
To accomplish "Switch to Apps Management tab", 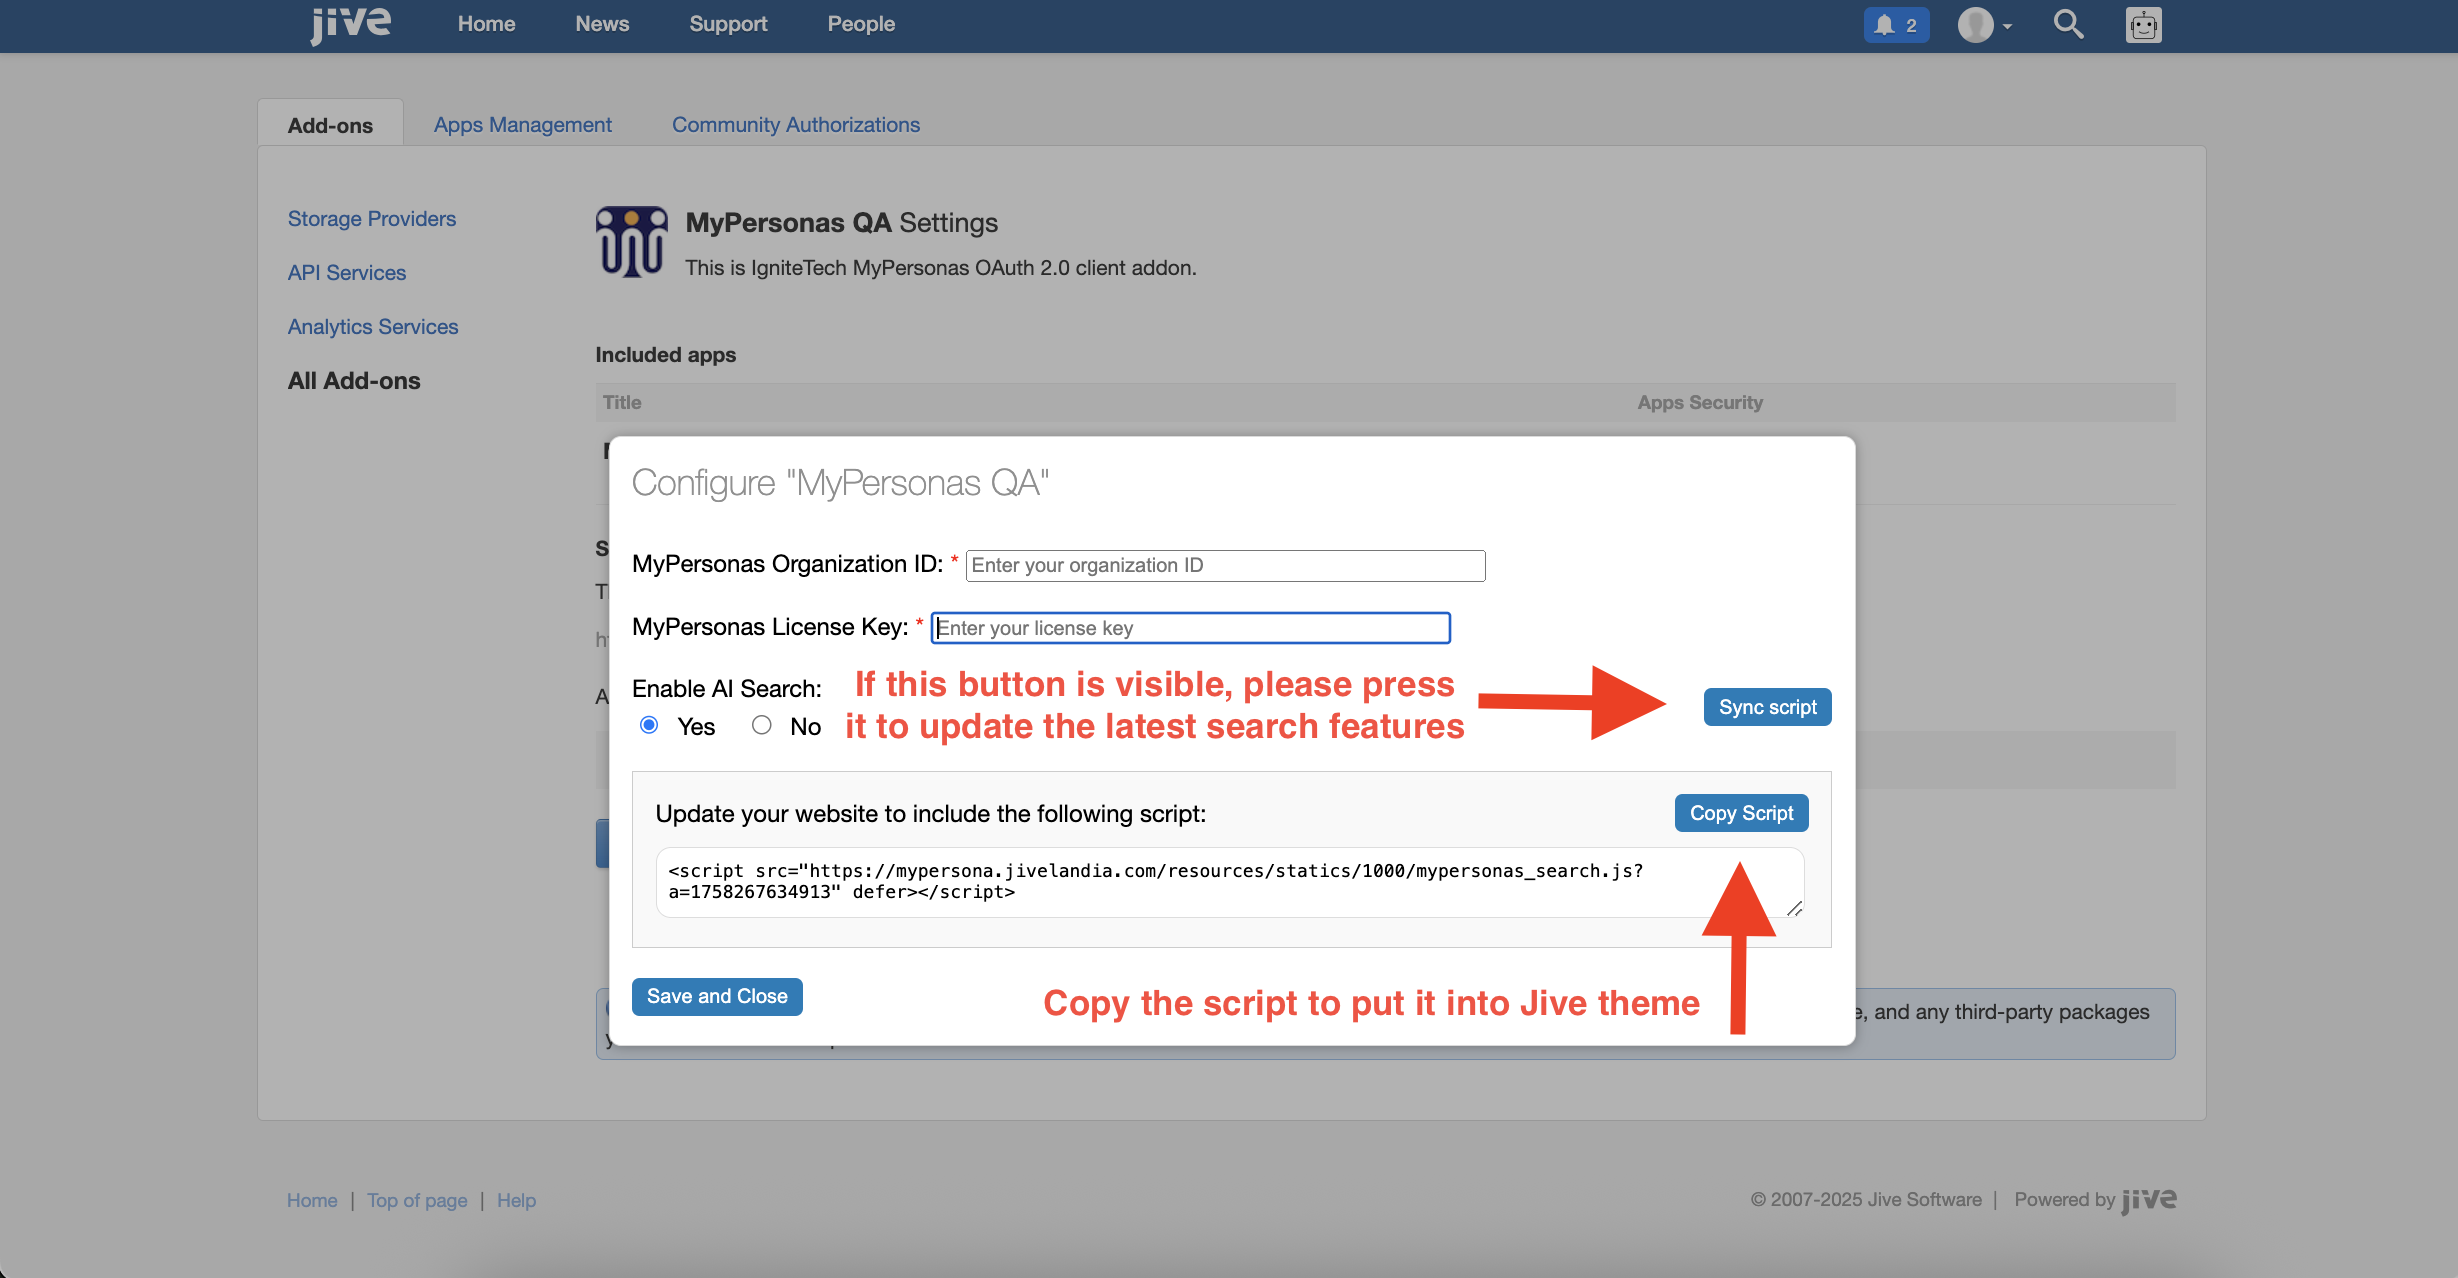I will (522, 124).
